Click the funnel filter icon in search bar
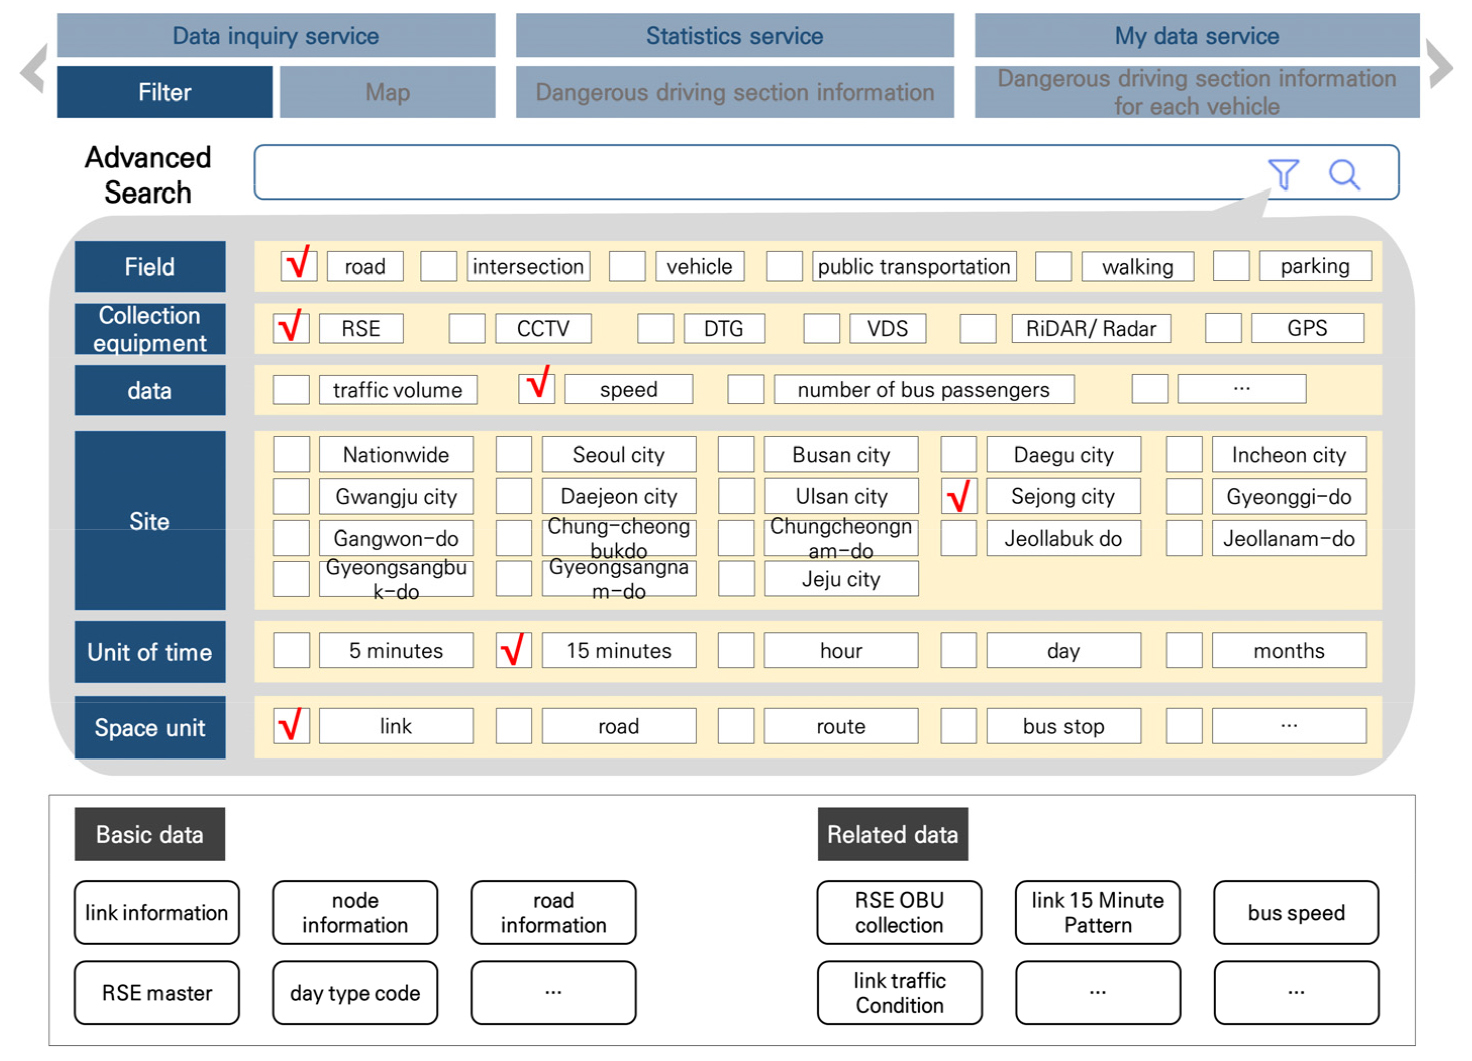 1283,174
